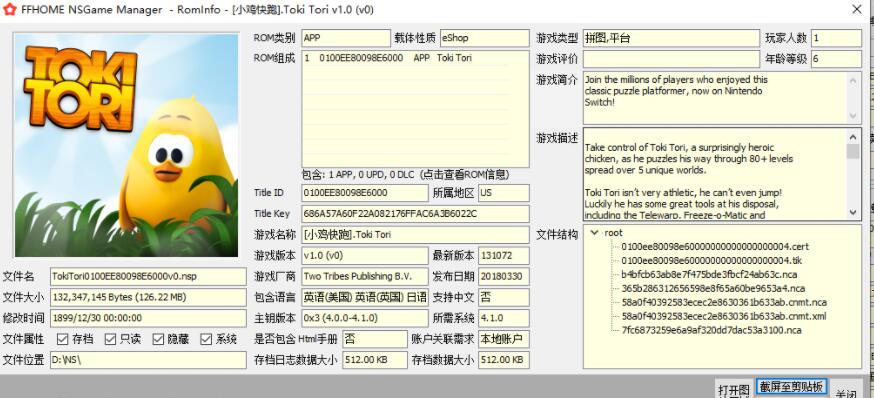Click the 截屏至剪贴板 screenshot button
The image size is (874, 398).
(792, 387)
